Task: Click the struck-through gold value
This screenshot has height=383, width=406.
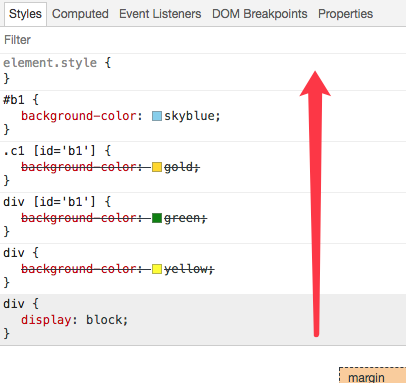Action: point(178,167)
